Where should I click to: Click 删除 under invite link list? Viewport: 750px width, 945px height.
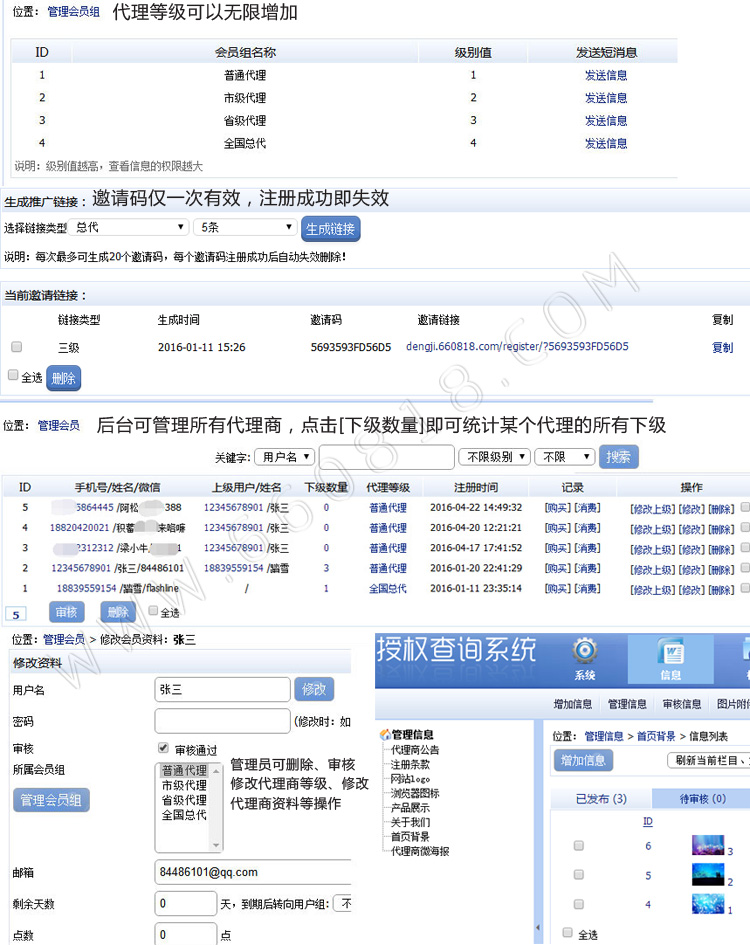pyautogui.click(x=63, y=378)
